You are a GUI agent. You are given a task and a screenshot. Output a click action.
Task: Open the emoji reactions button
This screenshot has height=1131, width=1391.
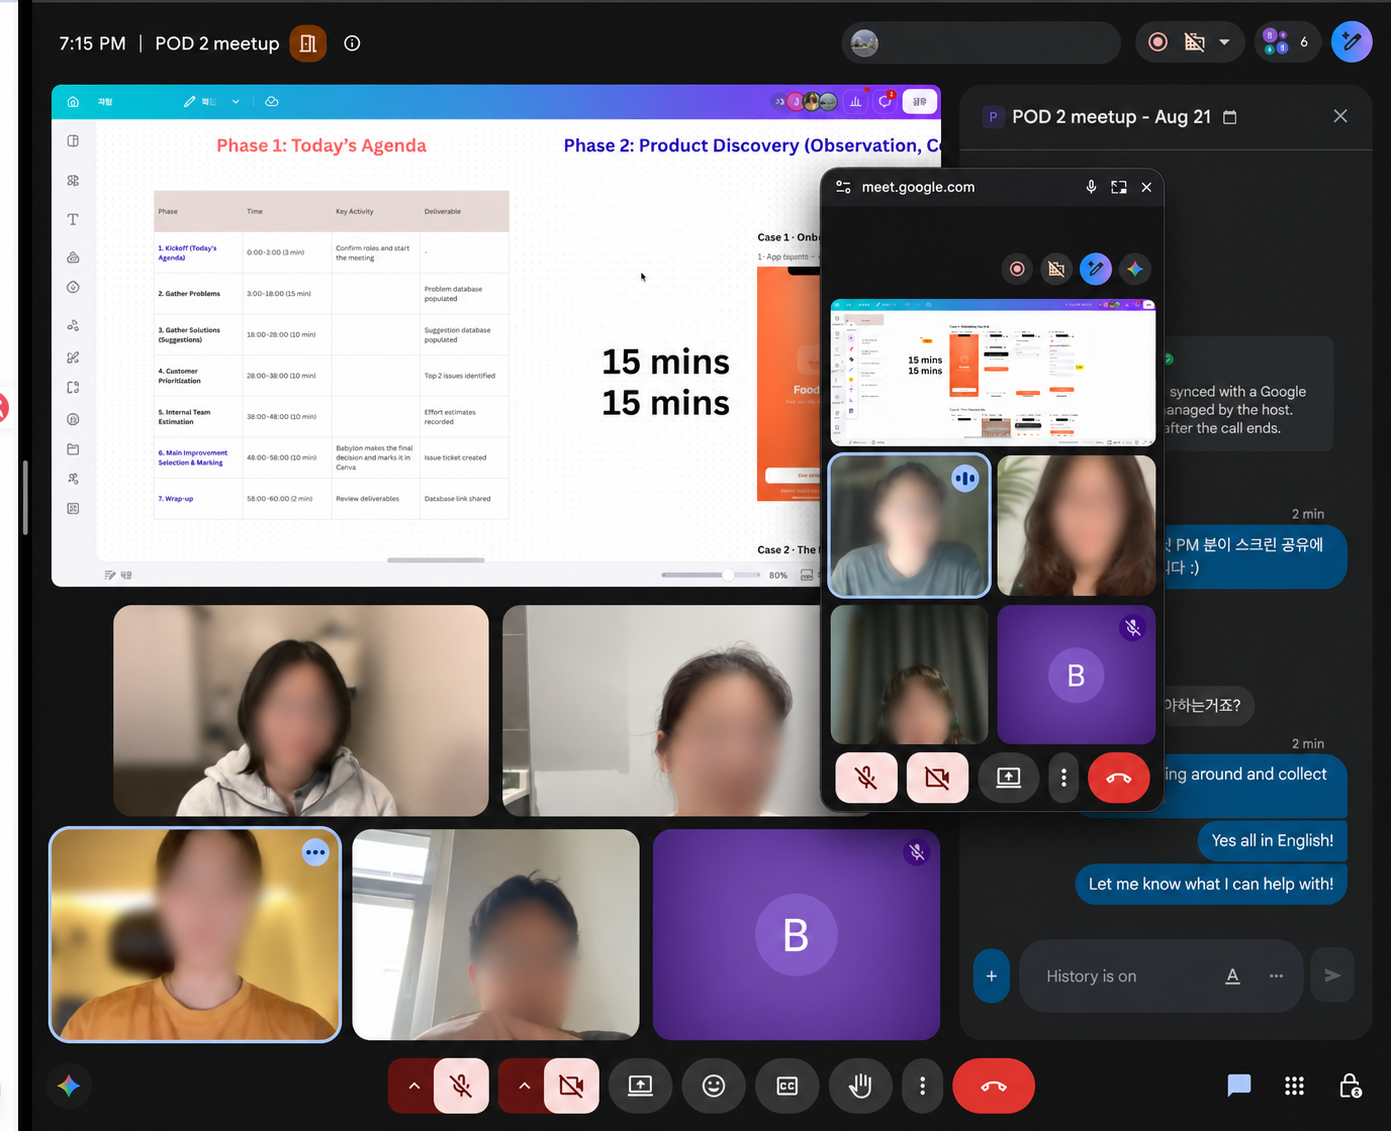coord(714,1086)
